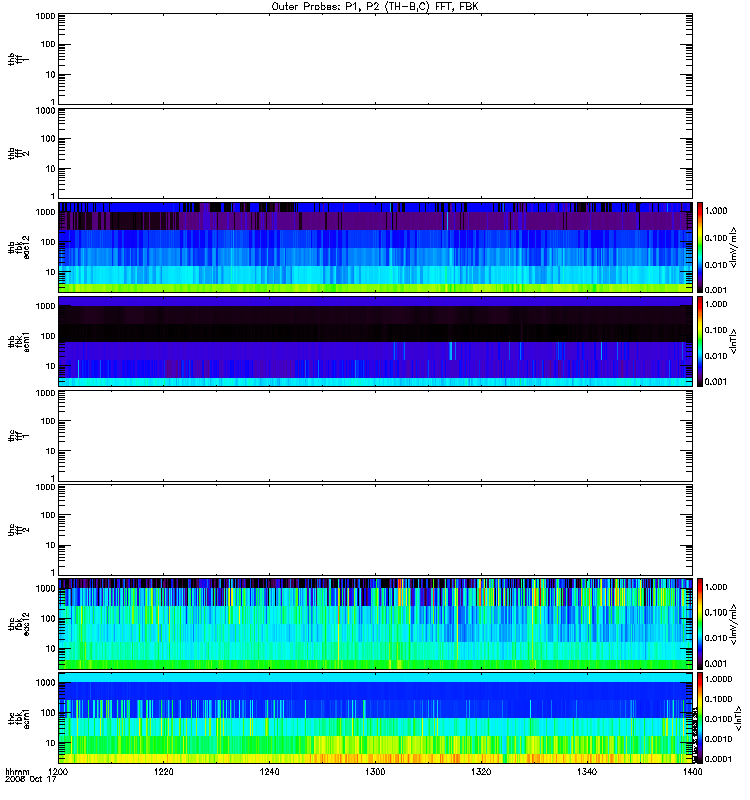This screenshot has height=800, width=750.
Task: Click the thb fbk edc12 spectrogram panel
Action: point(375,247)
